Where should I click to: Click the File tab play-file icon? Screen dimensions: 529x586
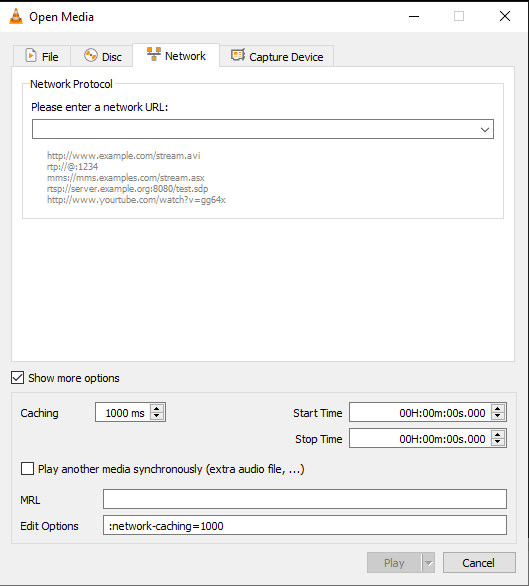point(31,56)
